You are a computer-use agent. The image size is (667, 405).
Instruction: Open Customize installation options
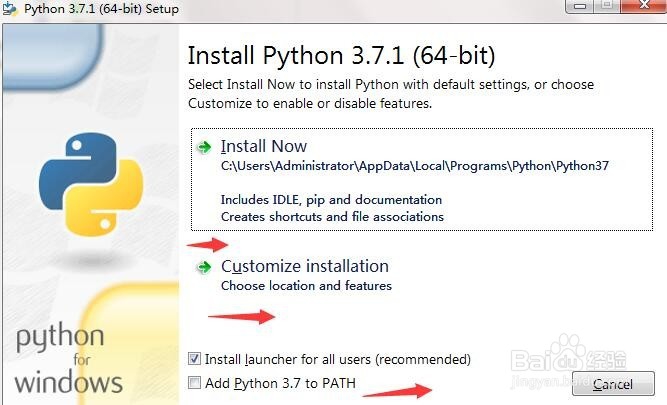pos(305,266)
